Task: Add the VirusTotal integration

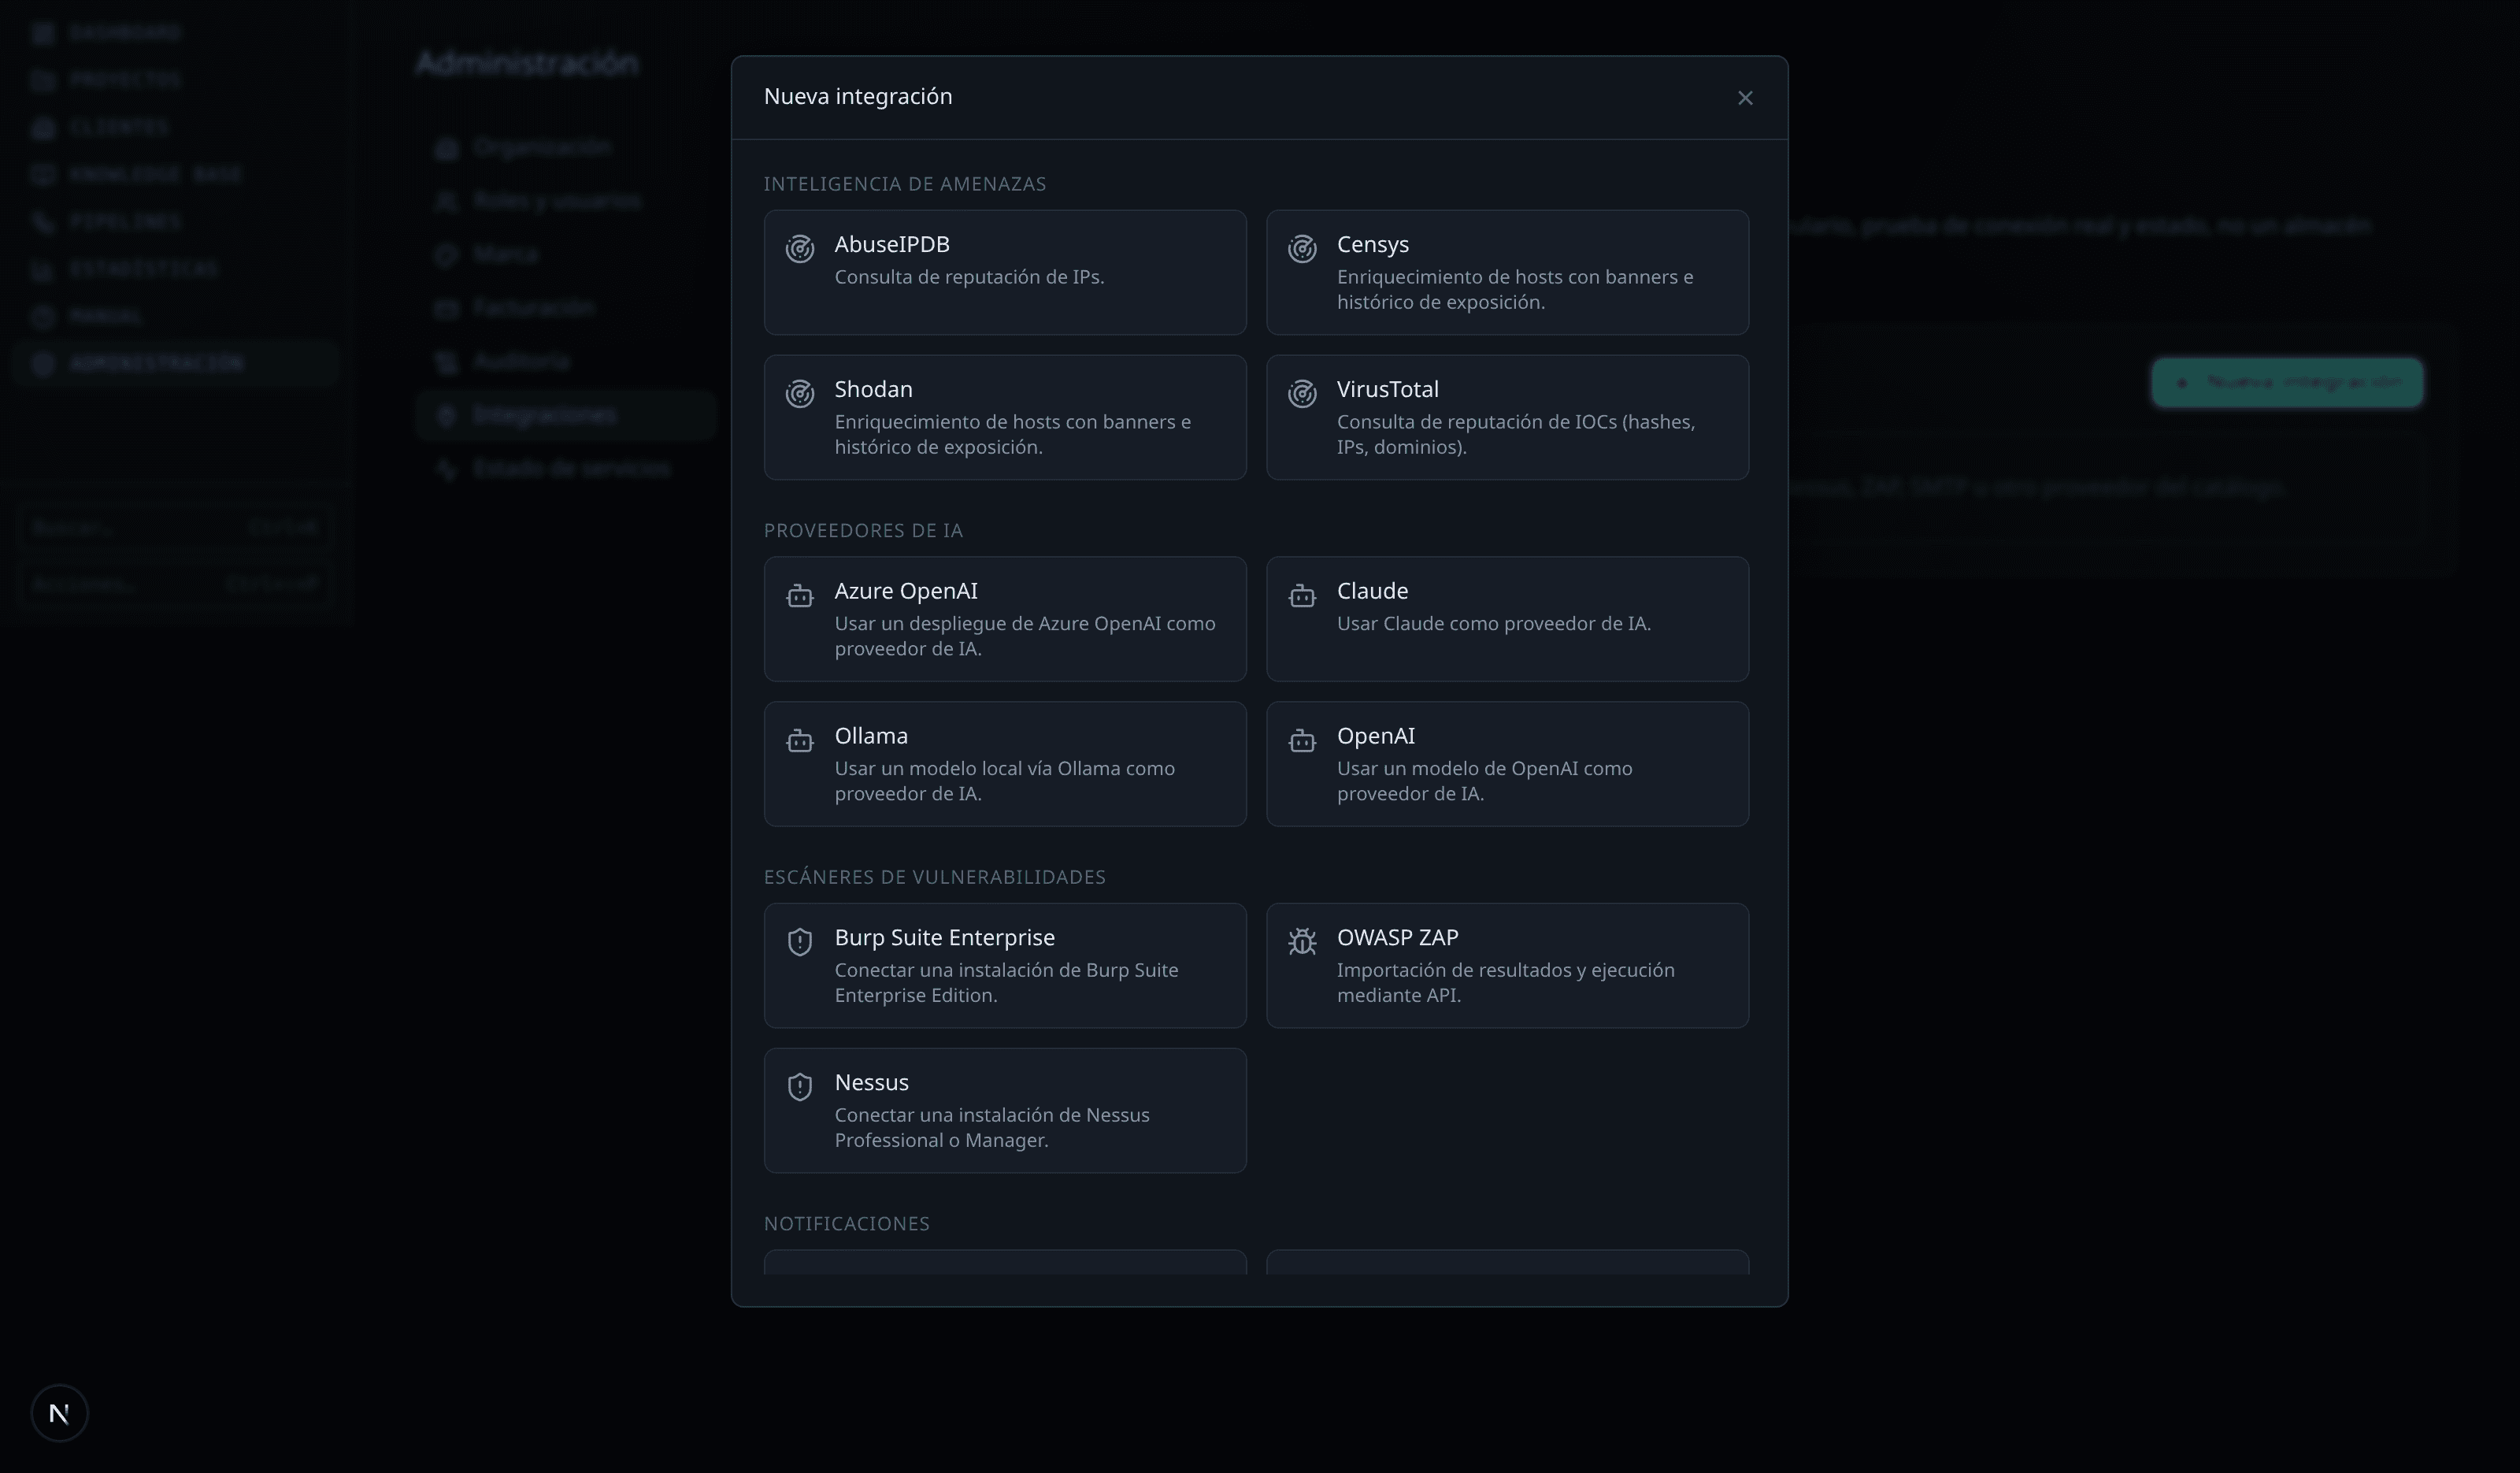Action: point(1507,417)
